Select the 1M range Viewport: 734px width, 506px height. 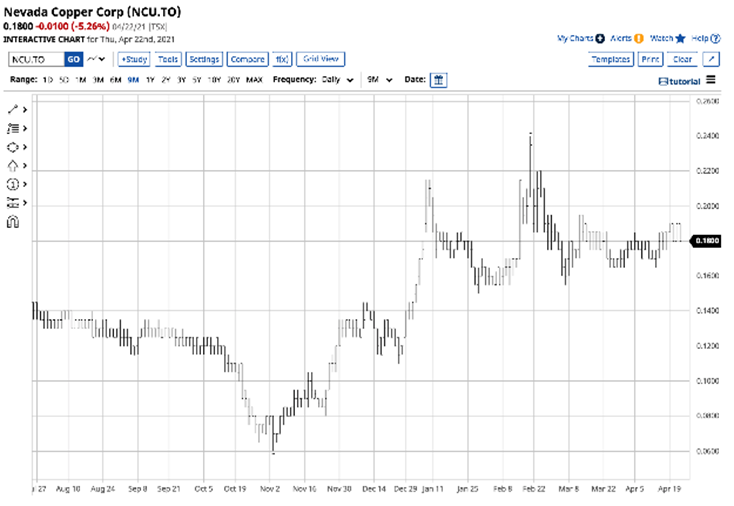(81, 80)
